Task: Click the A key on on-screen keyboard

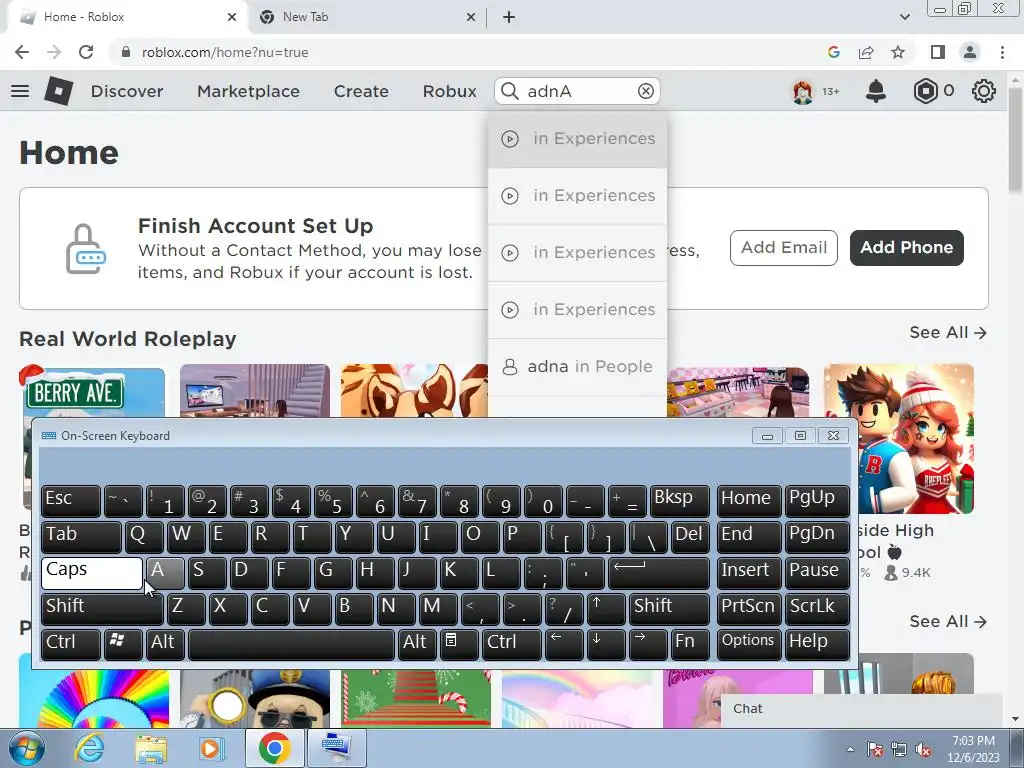Action: click(165, 573)
